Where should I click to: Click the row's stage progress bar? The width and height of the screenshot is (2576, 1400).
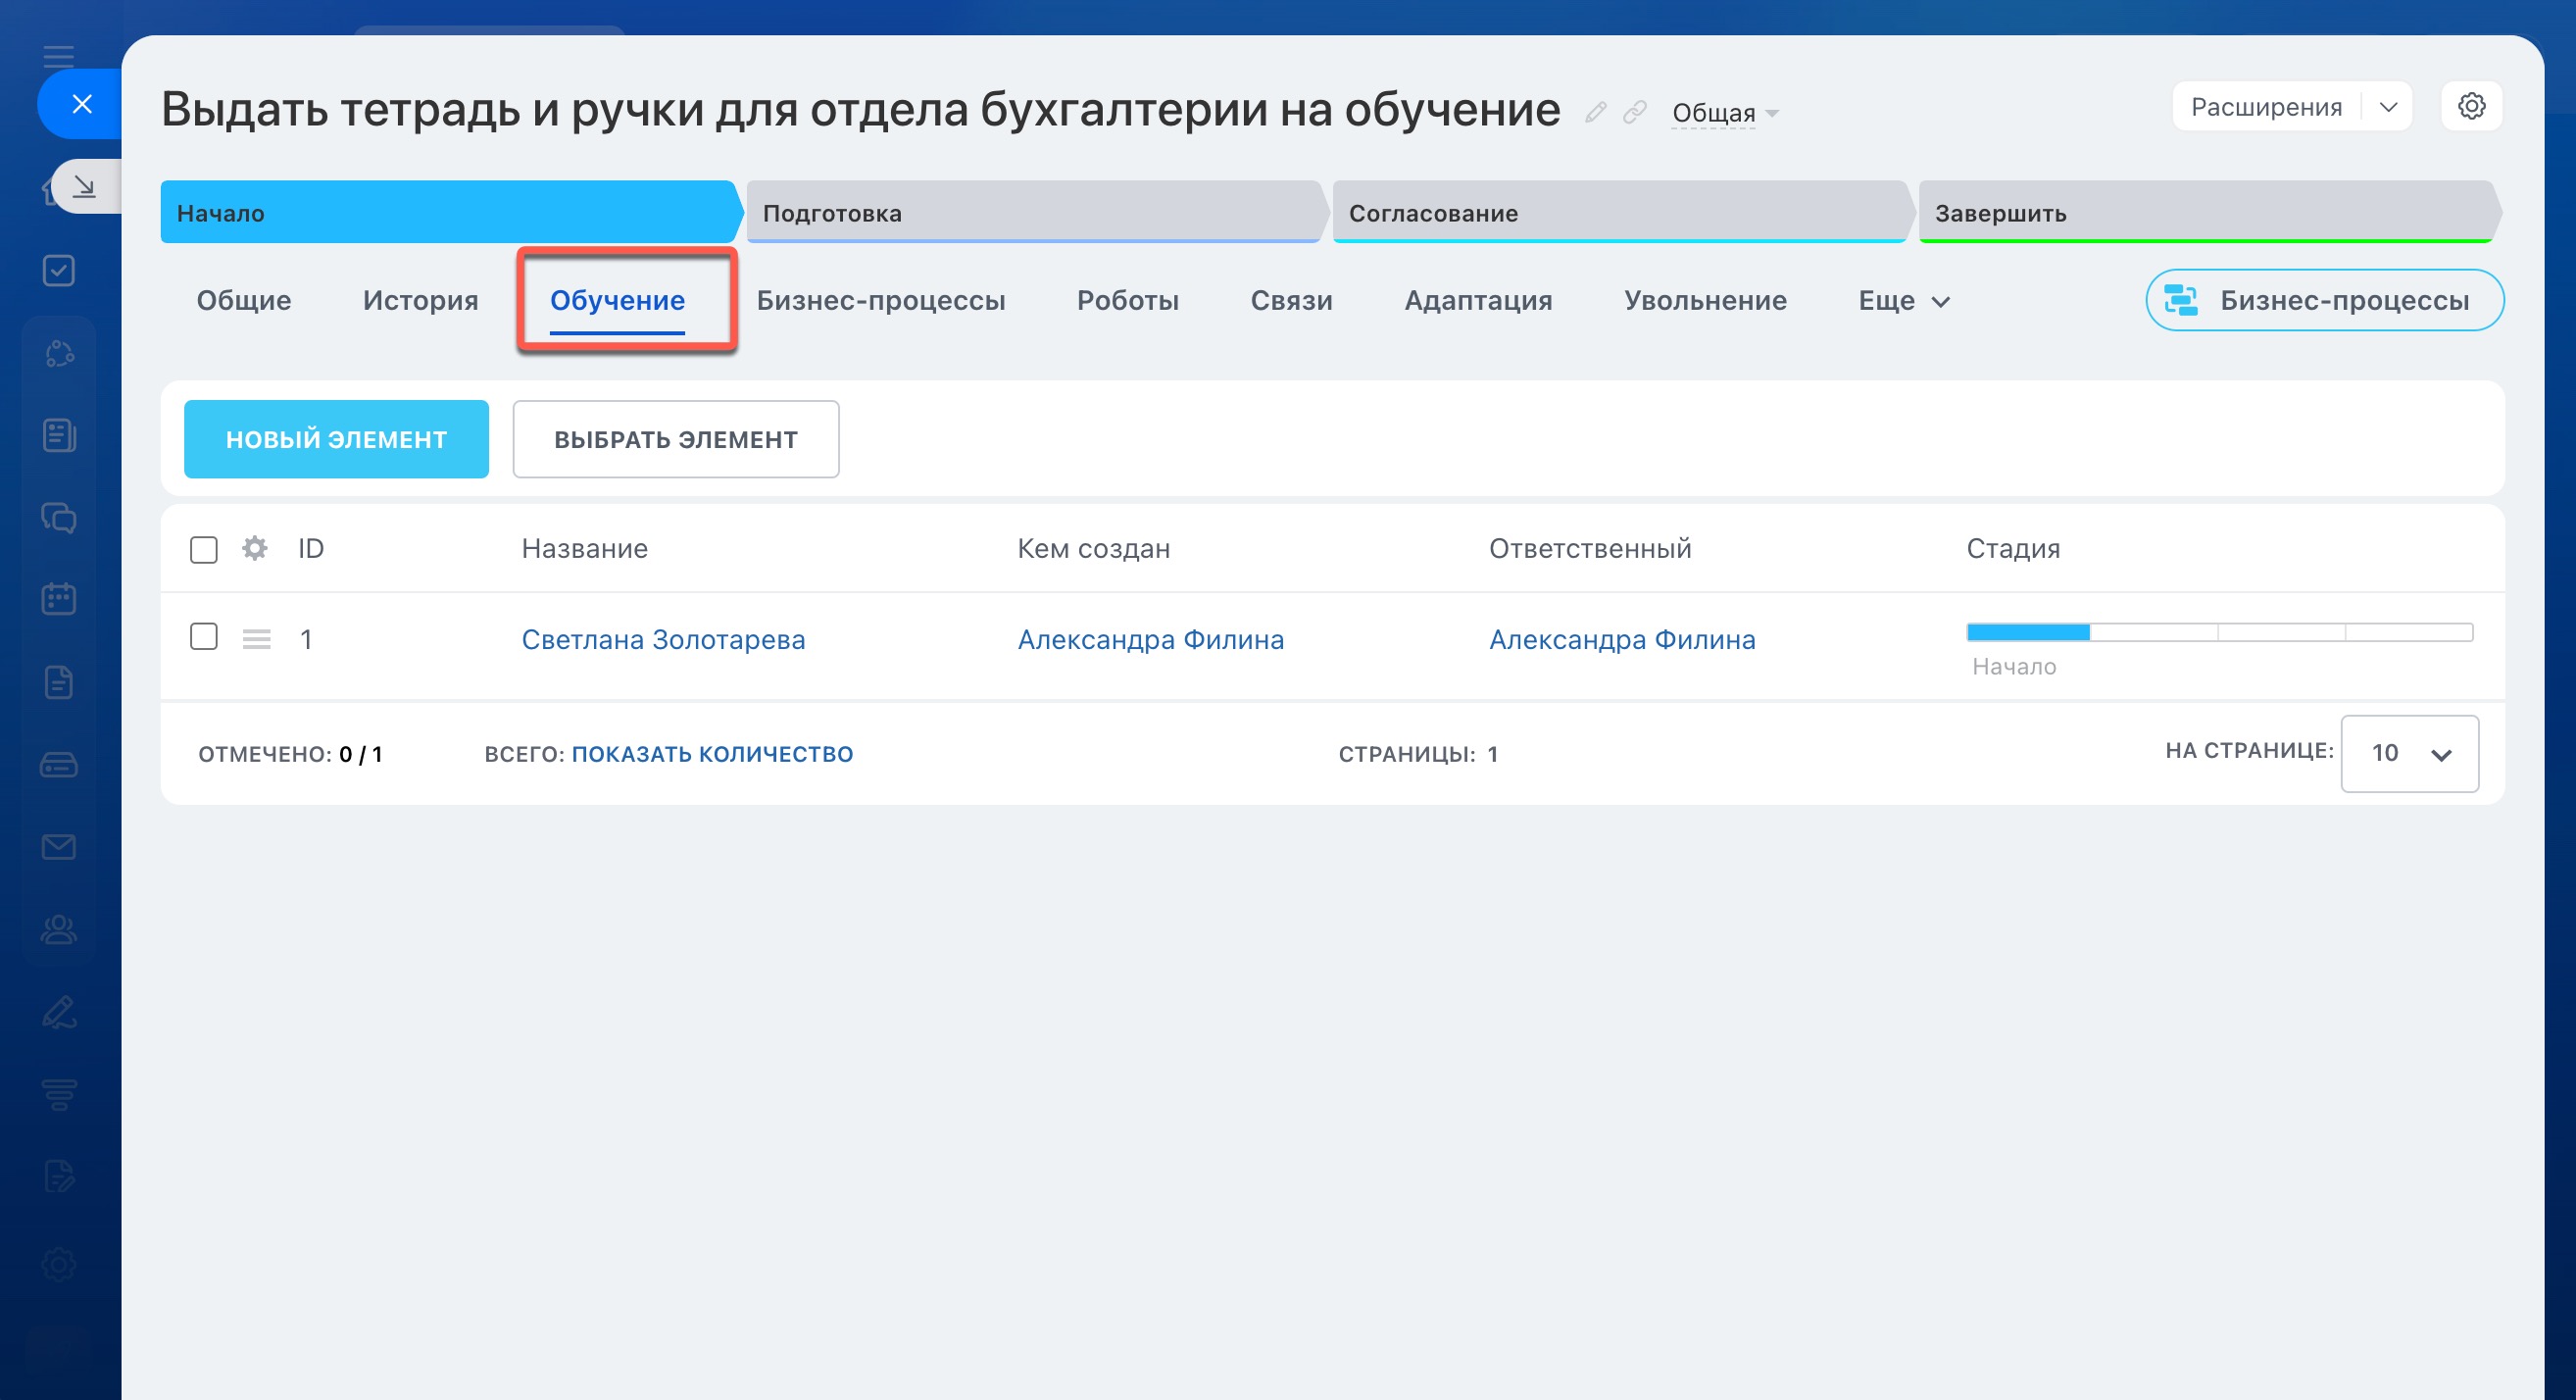pyautogui.click(x=2218, y=632)
